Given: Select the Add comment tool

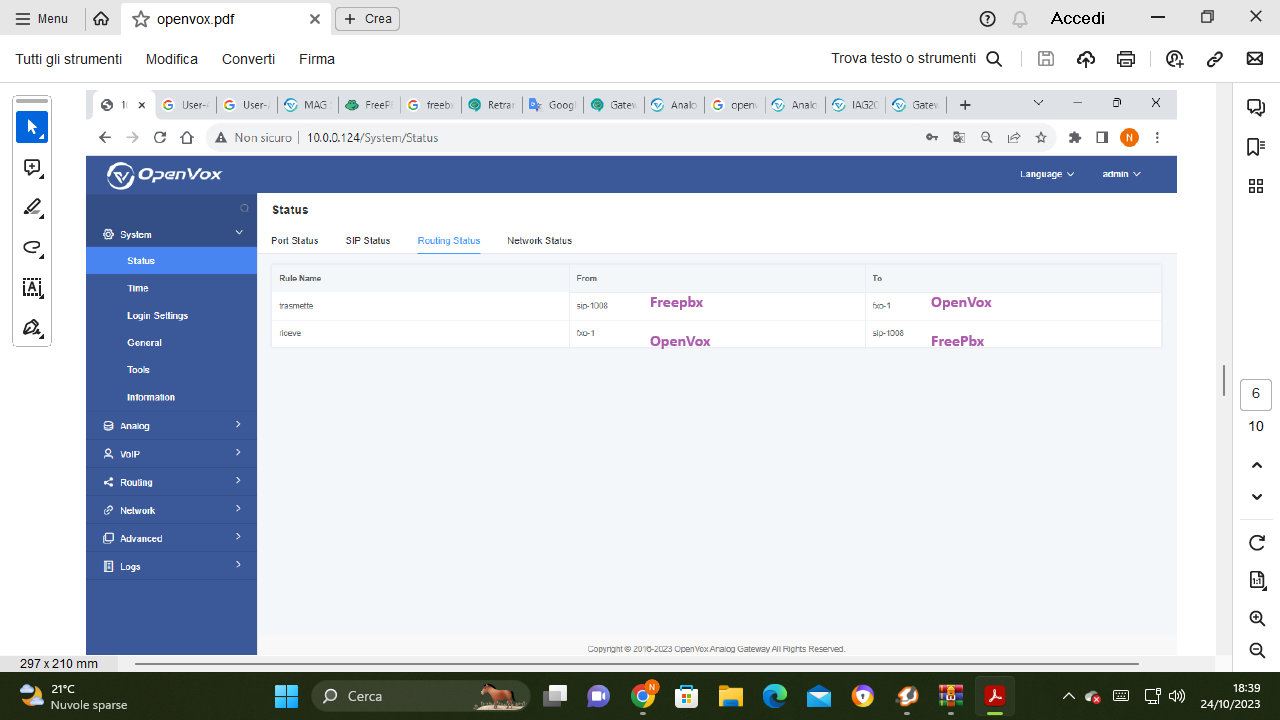Looking at the screenshot, I should click(x=32, y=168).
